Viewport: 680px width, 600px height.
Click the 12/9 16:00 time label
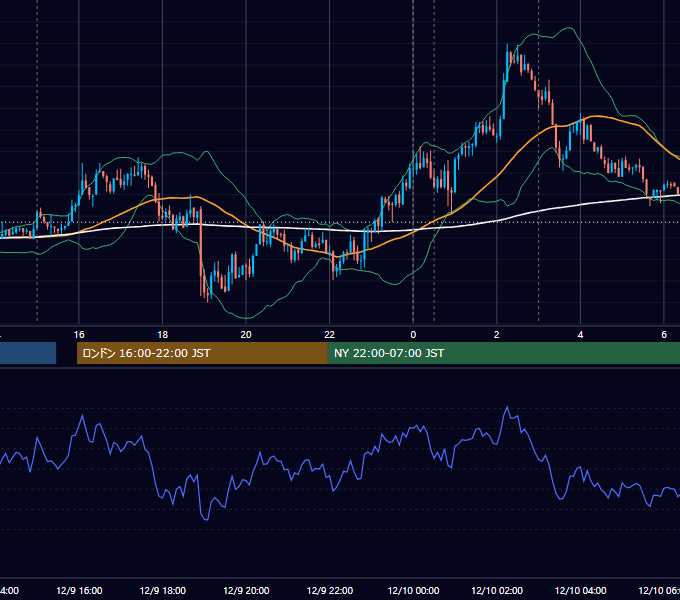pyautogui.click(x=79, y=590)
